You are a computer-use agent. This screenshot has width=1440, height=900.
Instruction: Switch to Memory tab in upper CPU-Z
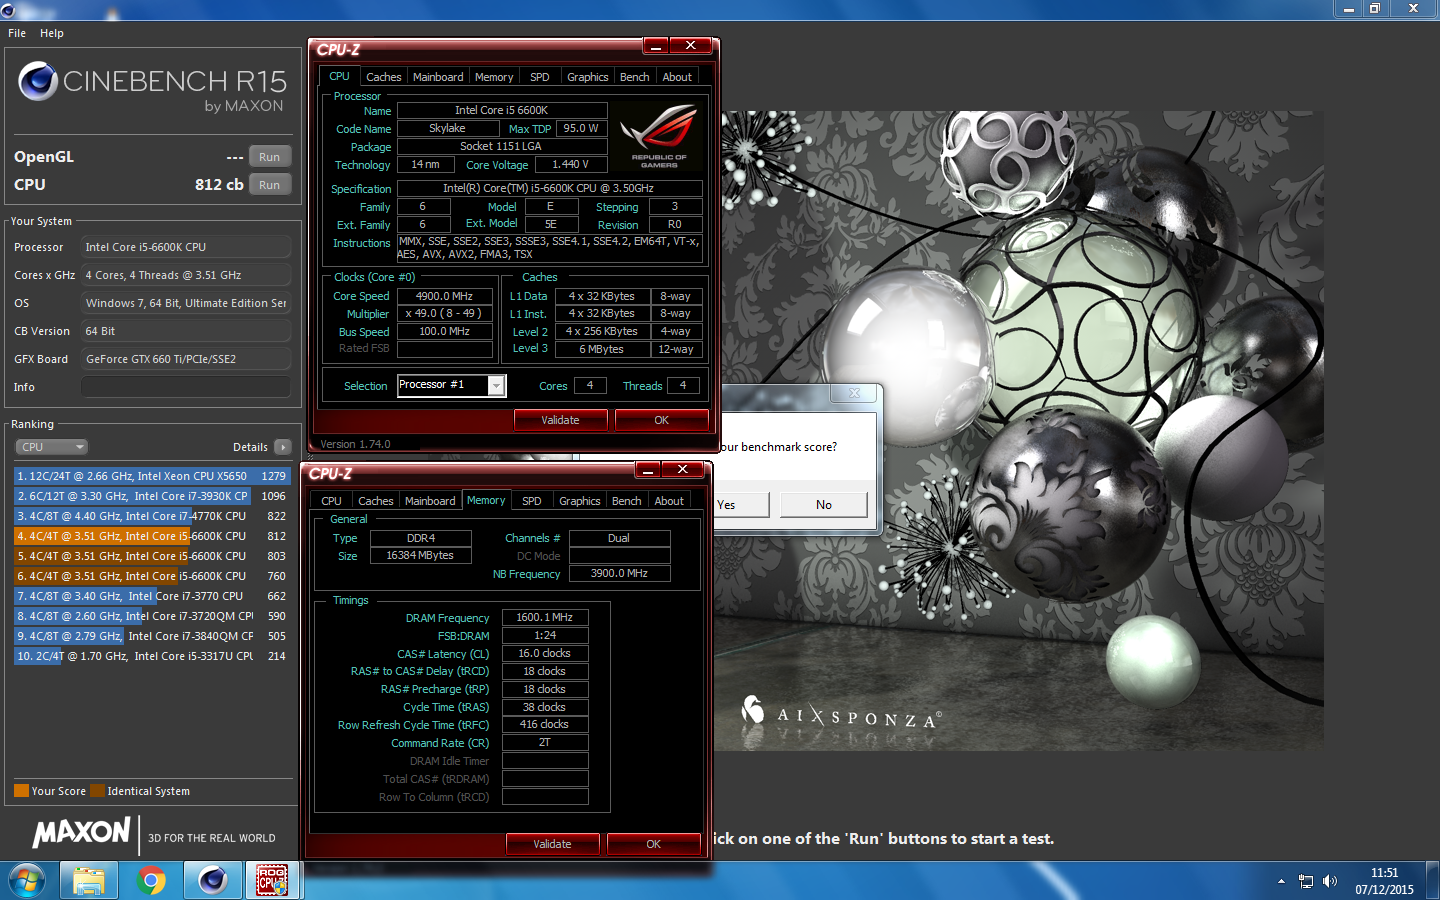coord(494,77)
